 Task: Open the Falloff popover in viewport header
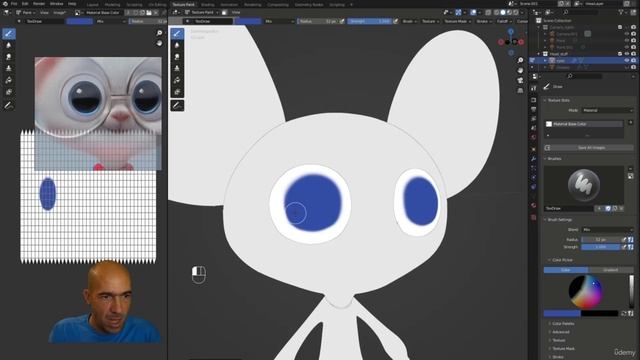click(x=504, y=21)
